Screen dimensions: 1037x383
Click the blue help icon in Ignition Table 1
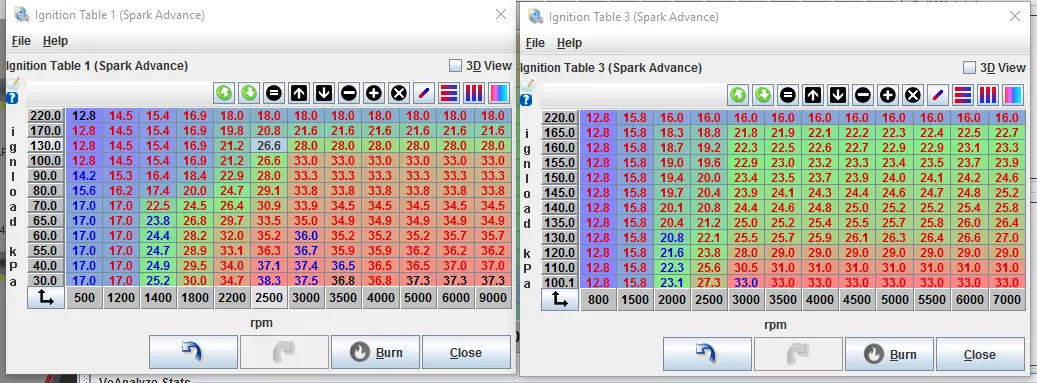[x=12, y=98]
